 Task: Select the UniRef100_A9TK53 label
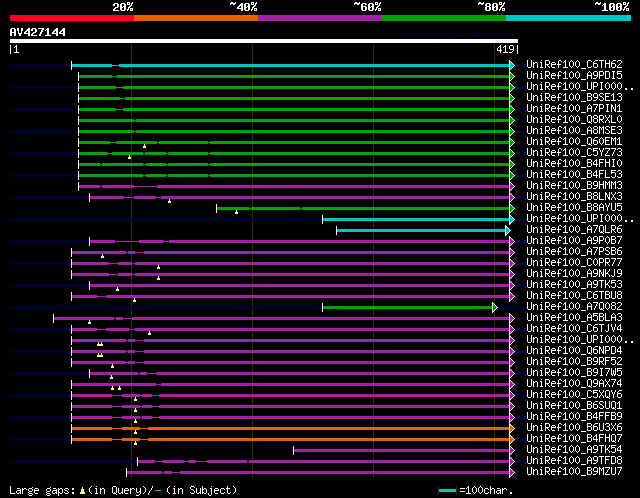[574, 285]
